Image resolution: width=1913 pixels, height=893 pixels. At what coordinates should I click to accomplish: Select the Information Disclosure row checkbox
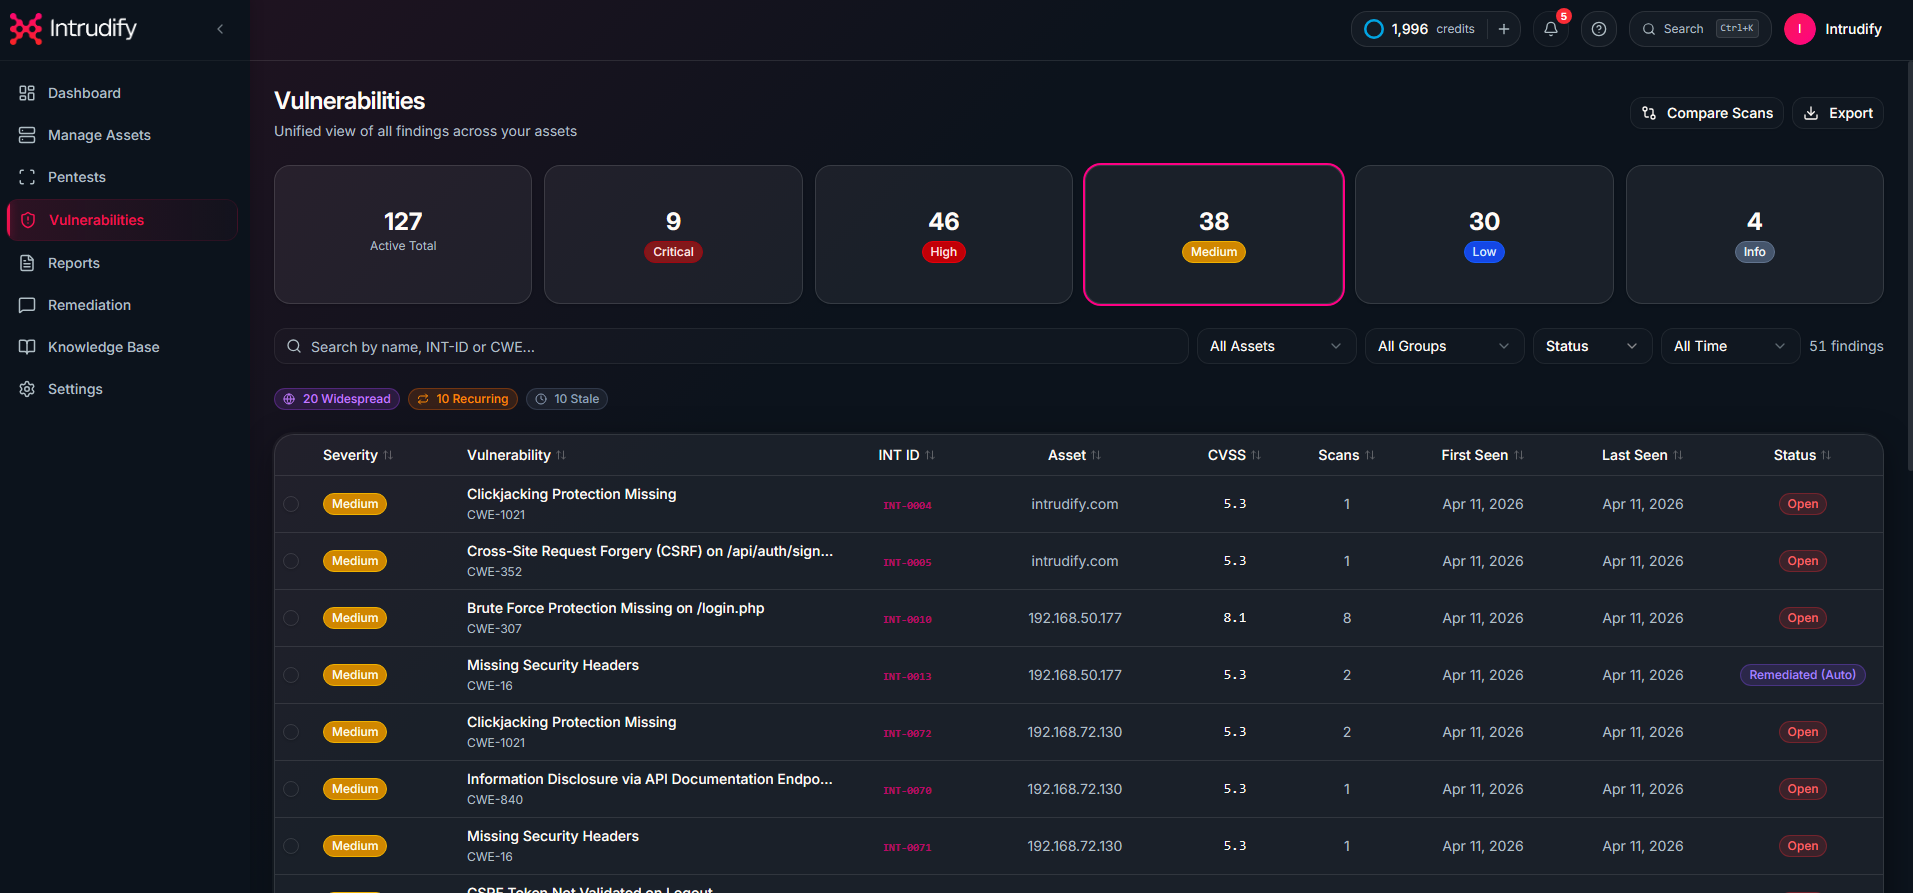pos(291,789)
